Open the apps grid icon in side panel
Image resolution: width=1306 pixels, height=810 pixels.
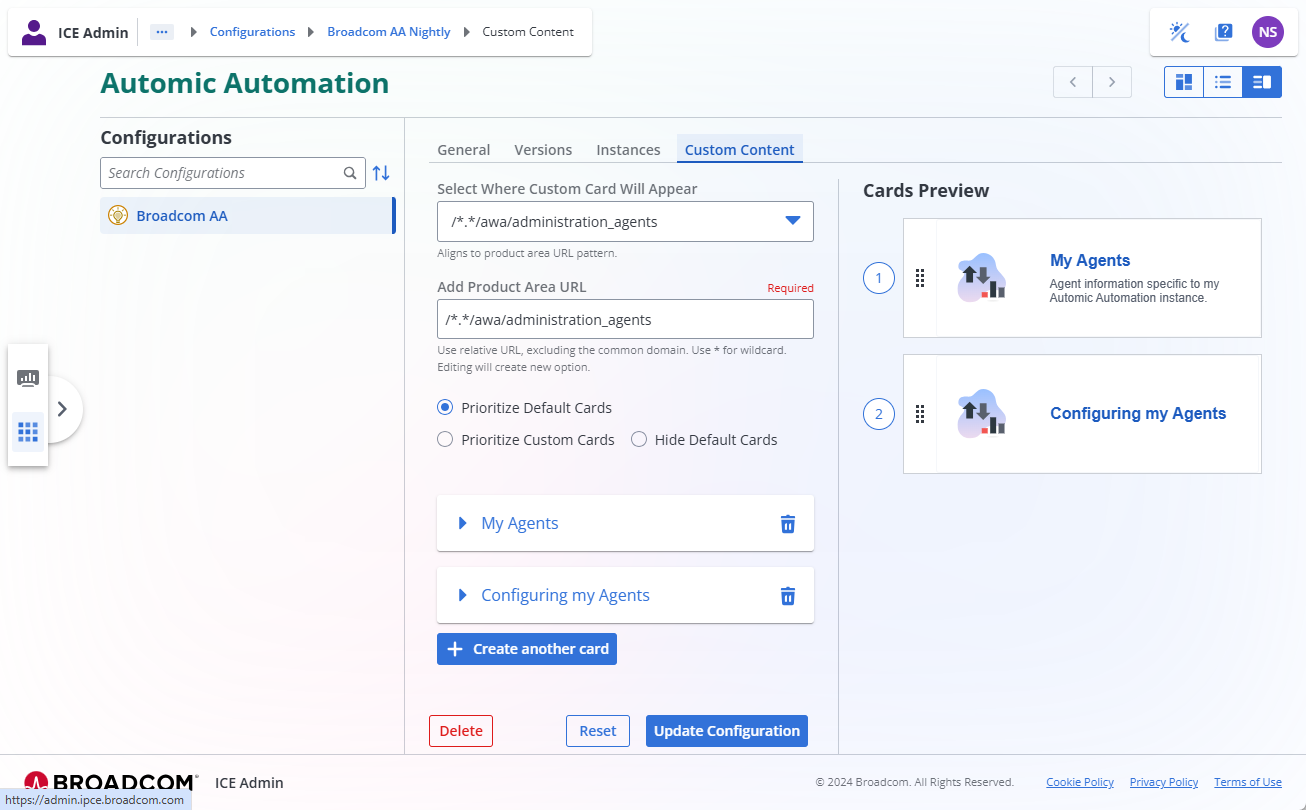28,432
